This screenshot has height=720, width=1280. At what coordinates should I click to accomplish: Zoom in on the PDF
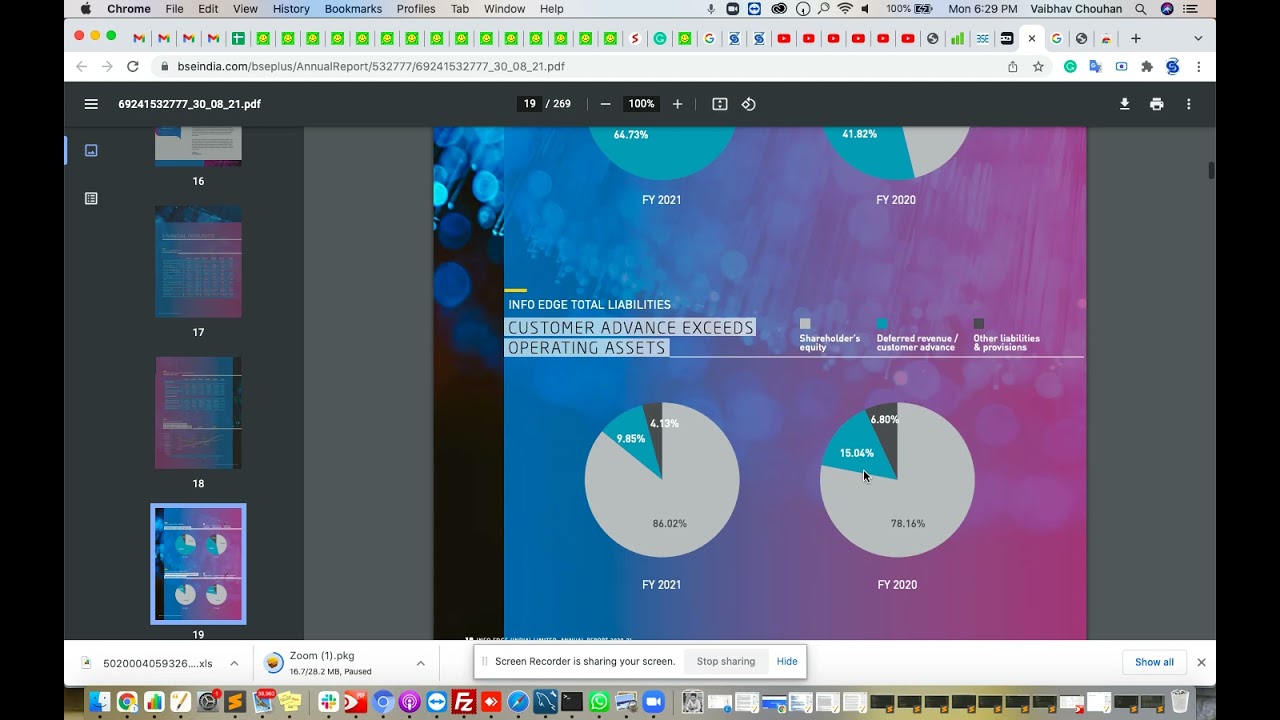[x=677, y=104]
